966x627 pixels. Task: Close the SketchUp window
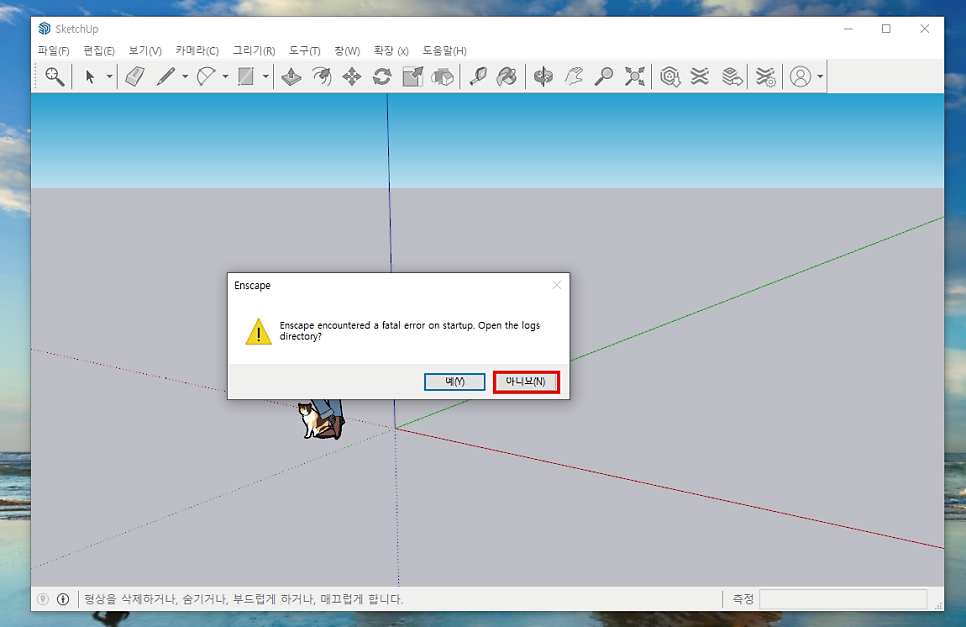925,29
